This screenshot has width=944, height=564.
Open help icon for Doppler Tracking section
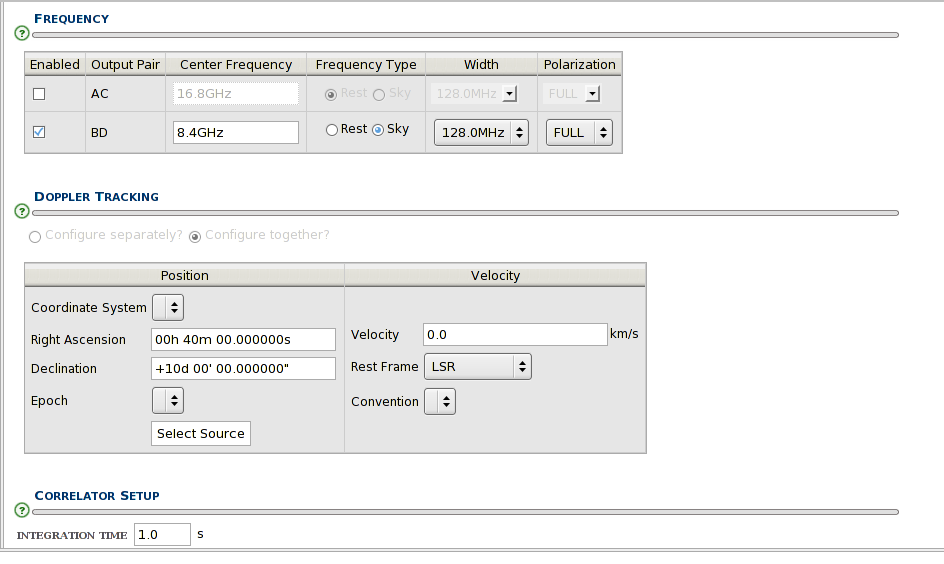pyautogui.click(x=22, y=211)
